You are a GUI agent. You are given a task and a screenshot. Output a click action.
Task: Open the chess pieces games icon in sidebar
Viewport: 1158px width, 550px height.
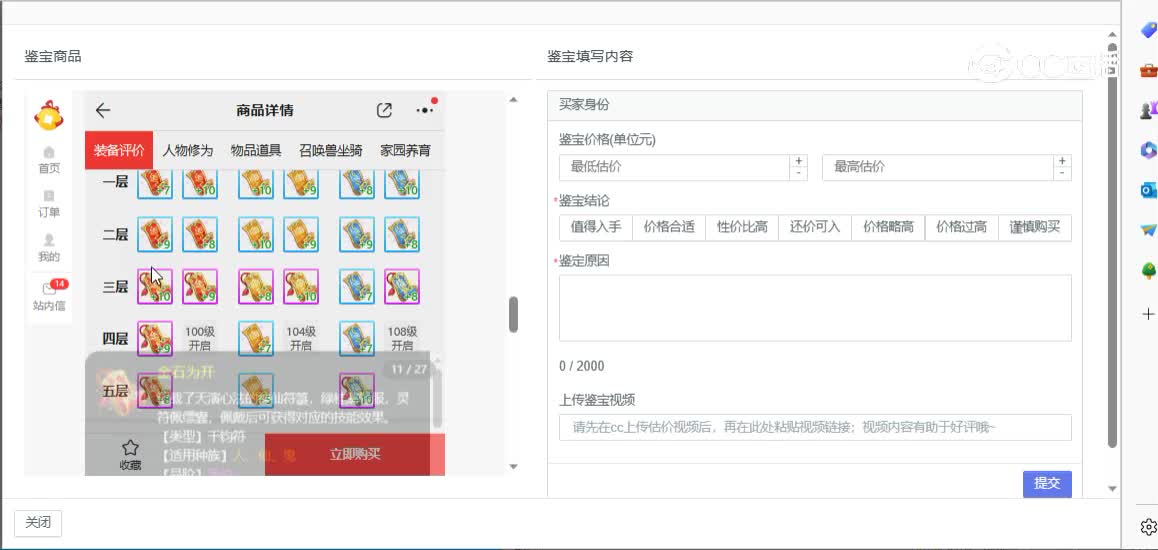(1148, 110)
